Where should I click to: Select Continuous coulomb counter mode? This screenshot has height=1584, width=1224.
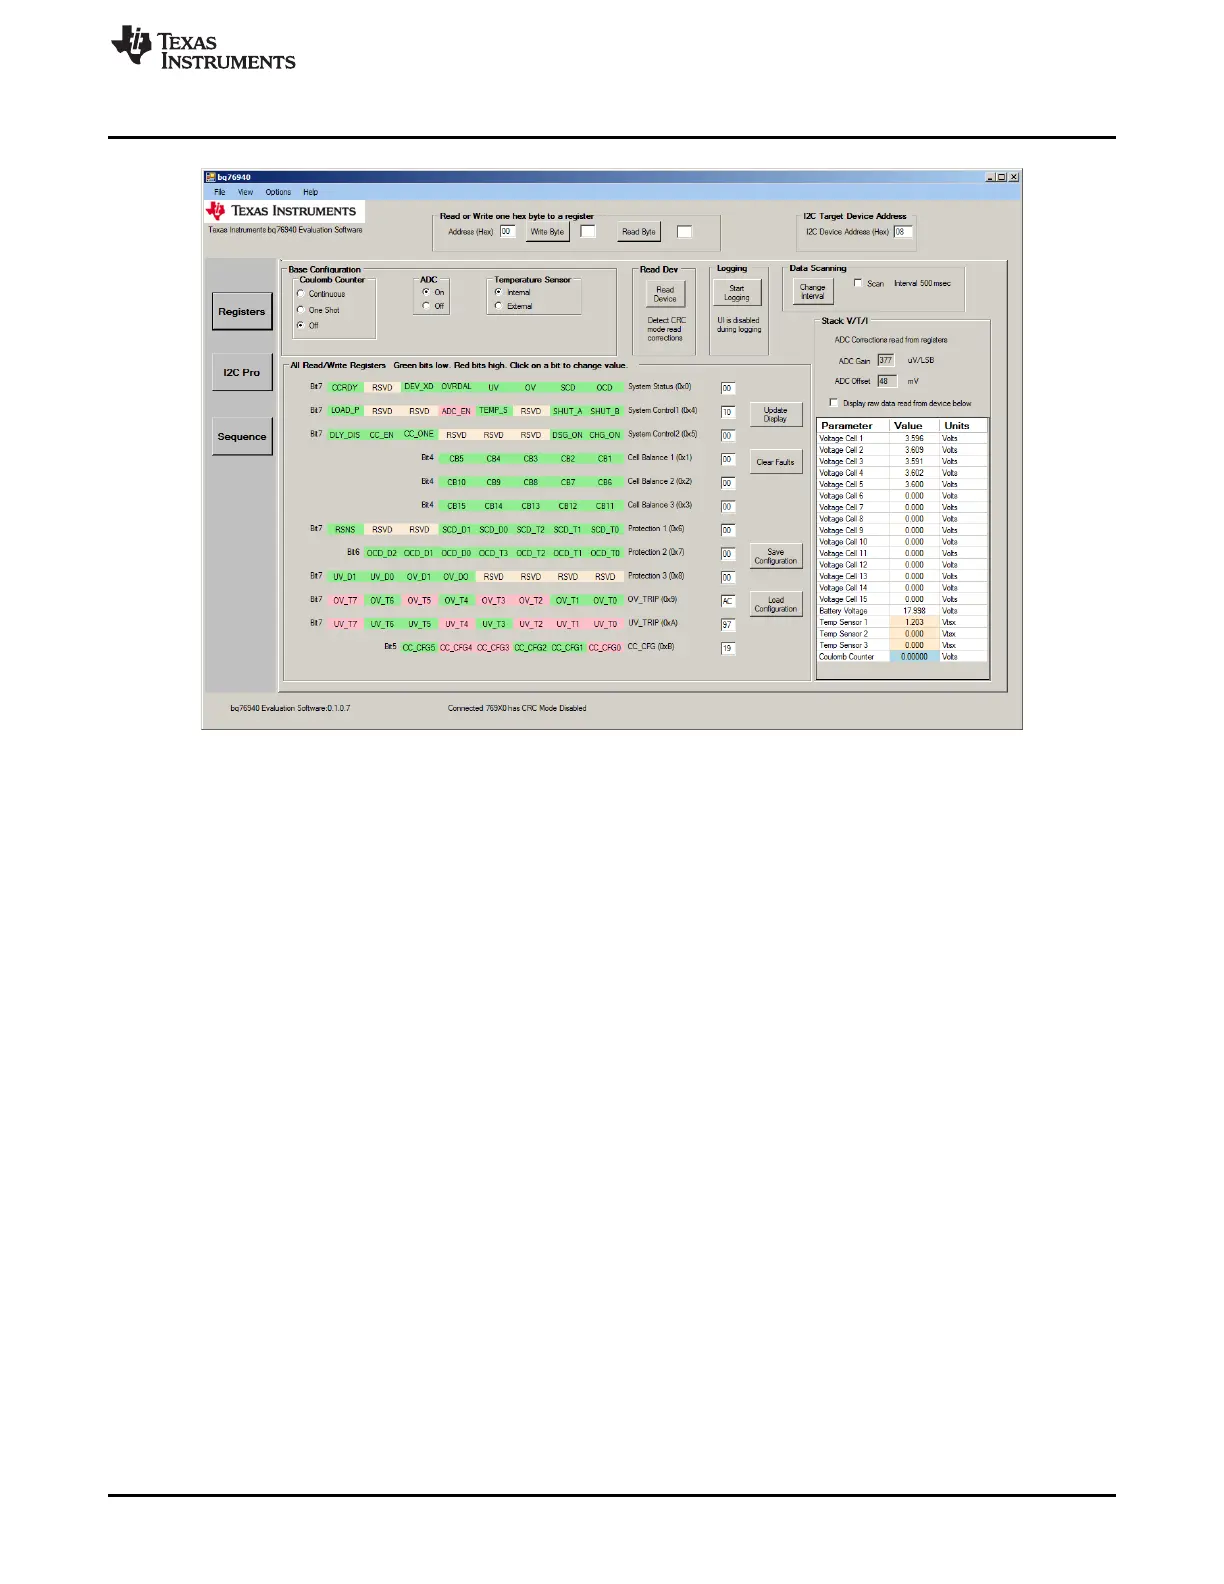coord(300,294)
